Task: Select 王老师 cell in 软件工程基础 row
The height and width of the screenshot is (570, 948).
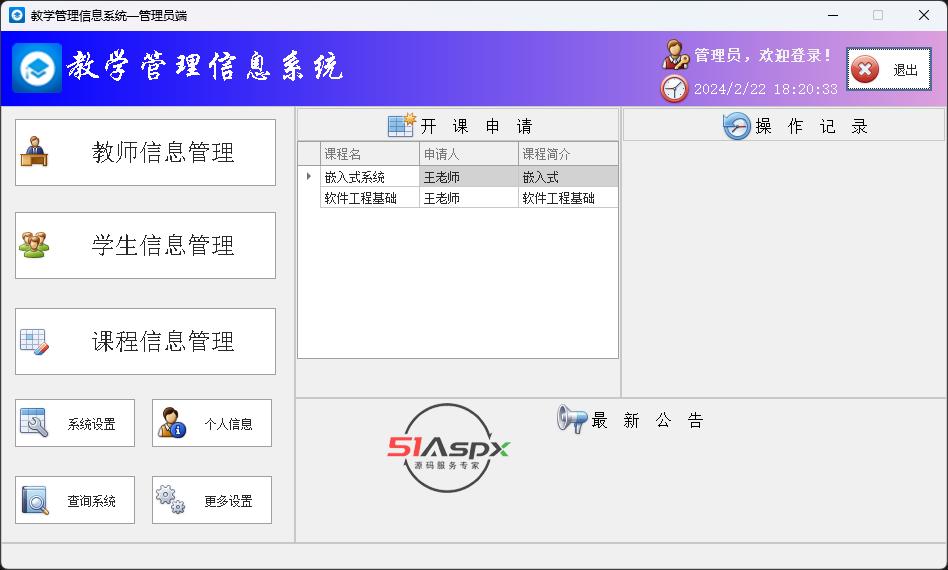Action: 469,198
